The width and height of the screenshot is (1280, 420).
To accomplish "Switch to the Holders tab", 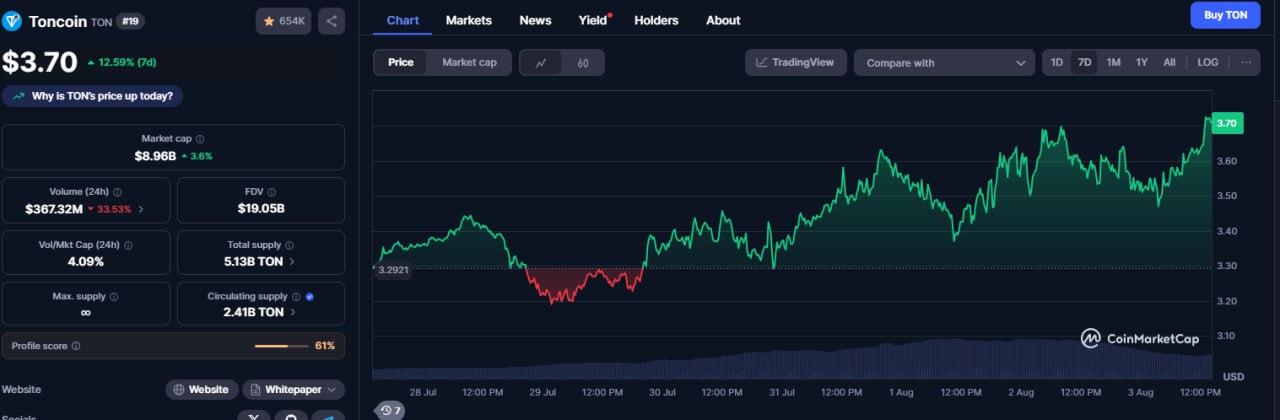I will tap(656, 20).
